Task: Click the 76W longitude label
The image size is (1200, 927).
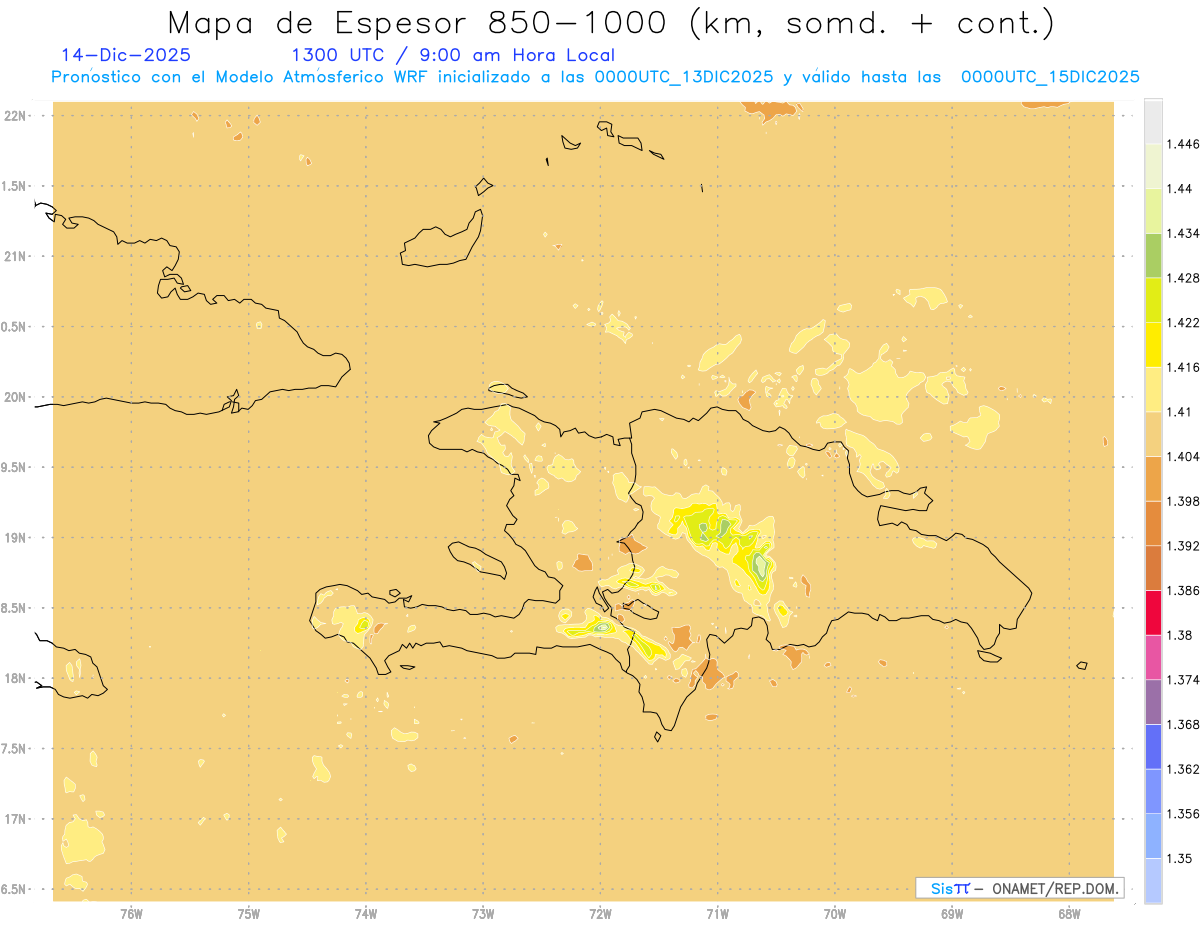Action: pos(131,912)
